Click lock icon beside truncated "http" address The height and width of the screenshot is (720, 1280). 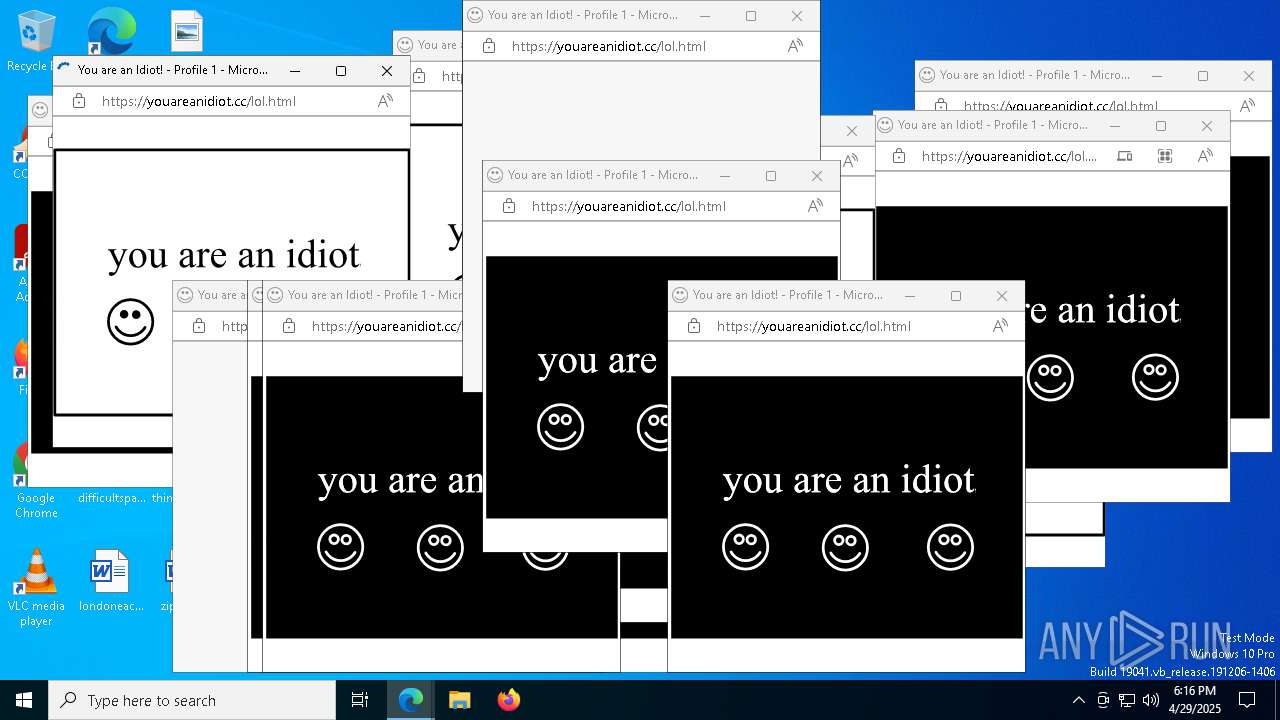click(199, 326)
